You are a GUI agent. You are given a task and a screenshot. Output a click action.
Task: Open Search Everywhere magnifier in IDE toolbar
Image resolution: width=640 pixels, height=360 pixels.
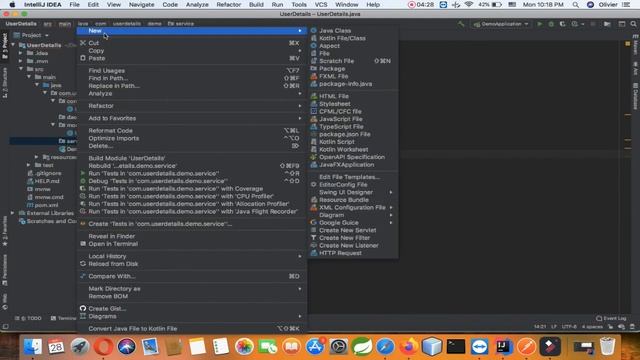(x=633, y=24)
